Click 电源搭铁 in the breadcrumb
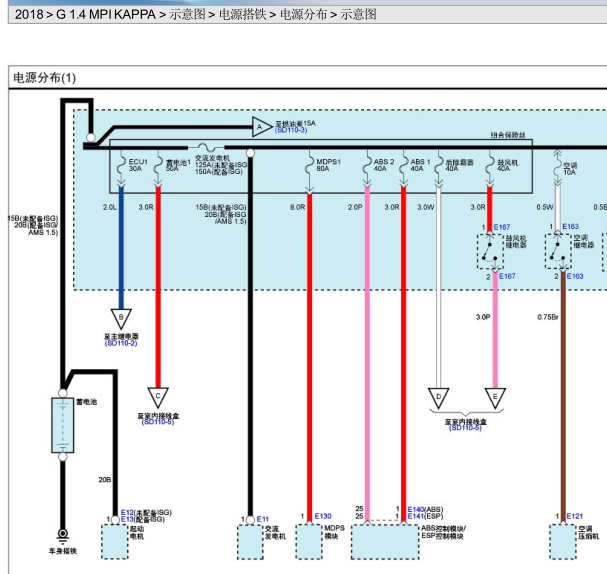The height and width of the screenshot is (574, 607). 243,15
